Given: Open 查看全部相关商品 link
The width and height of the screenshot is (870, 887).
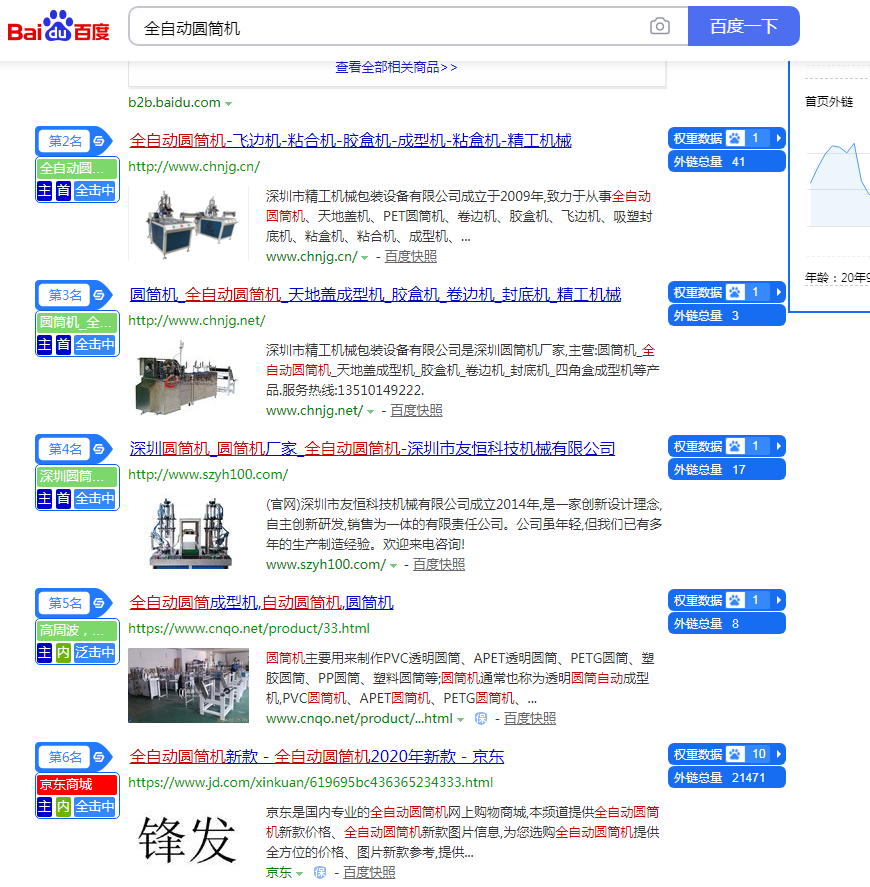Looking at the screenshot, I should pyautogui.click(x=396, y=67).
